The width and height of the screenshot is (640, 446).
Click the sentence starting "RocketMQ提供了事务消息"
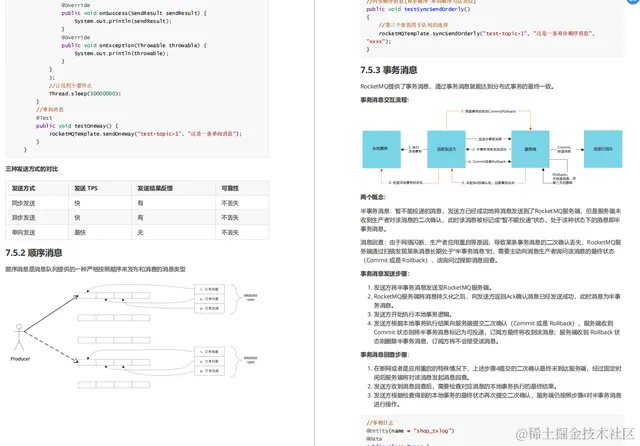click(457, 86)
